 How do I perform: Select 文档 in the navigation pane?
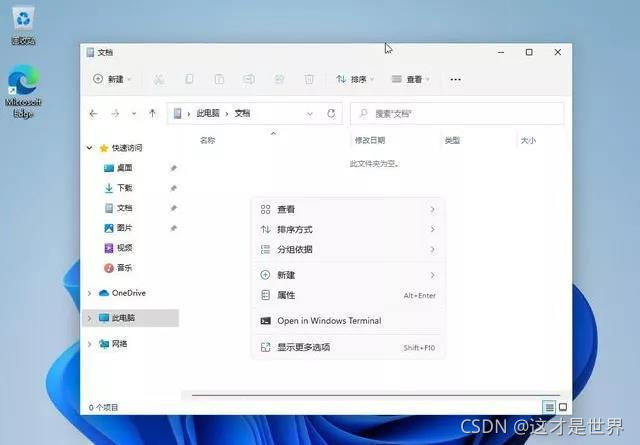pyautogui.click(x=124, y=208)
